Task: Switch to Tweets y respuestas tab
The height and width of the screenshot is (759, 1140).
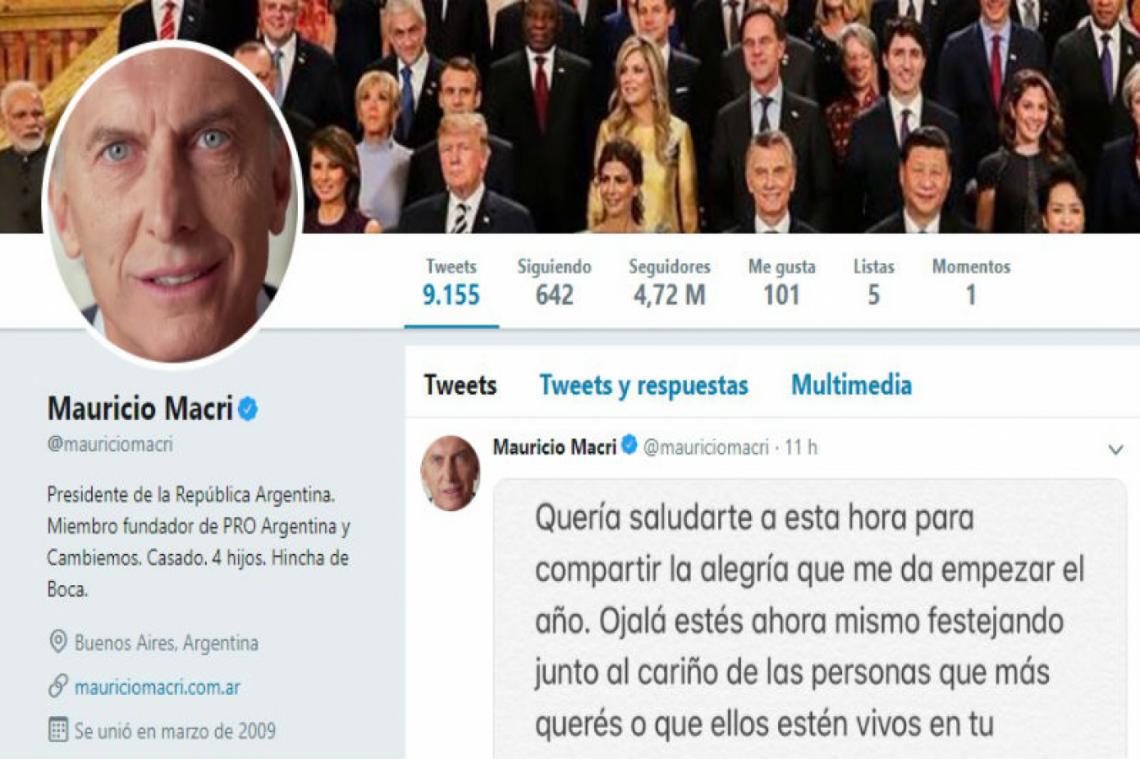Action: click(x=643, y=385)
